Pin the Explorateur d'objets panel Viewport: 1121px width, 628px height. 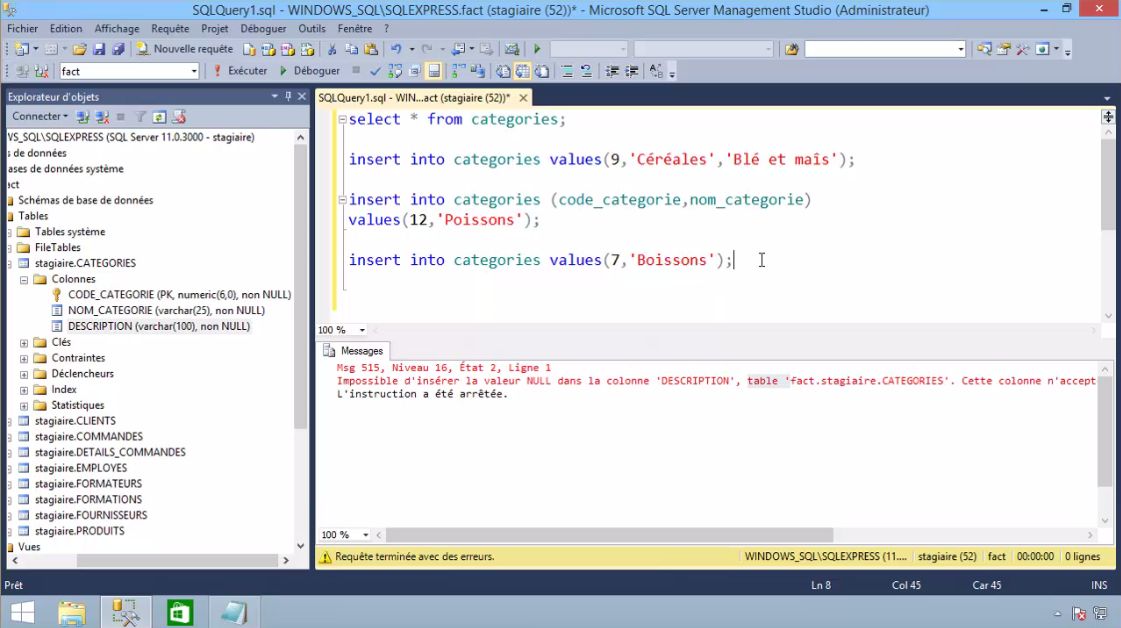[x=288, y=96]
